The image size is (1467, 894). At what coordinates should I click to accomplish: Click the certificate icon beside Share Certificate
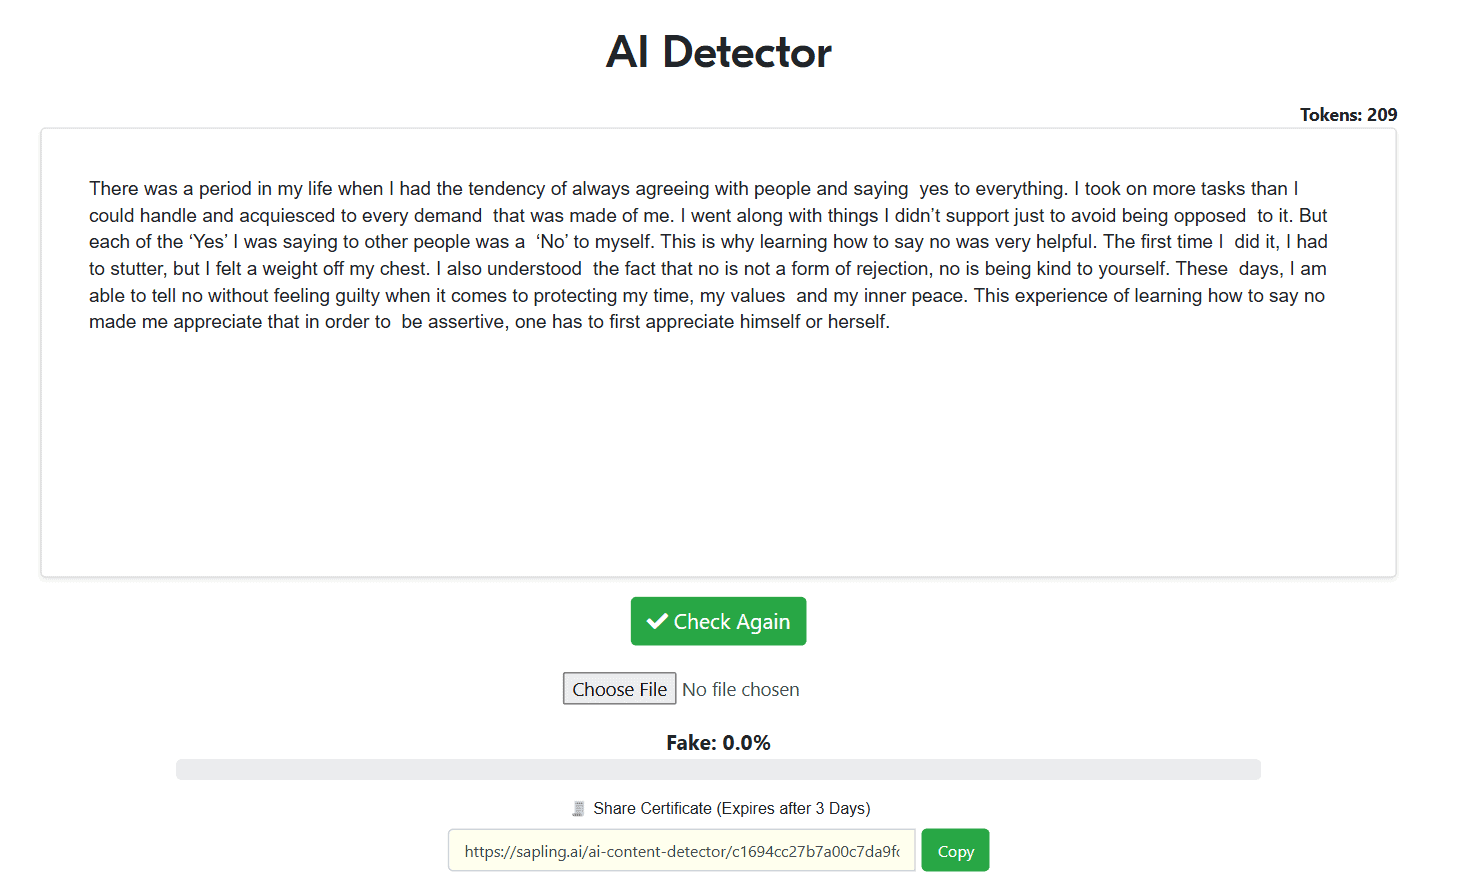[x=578, y=808]
